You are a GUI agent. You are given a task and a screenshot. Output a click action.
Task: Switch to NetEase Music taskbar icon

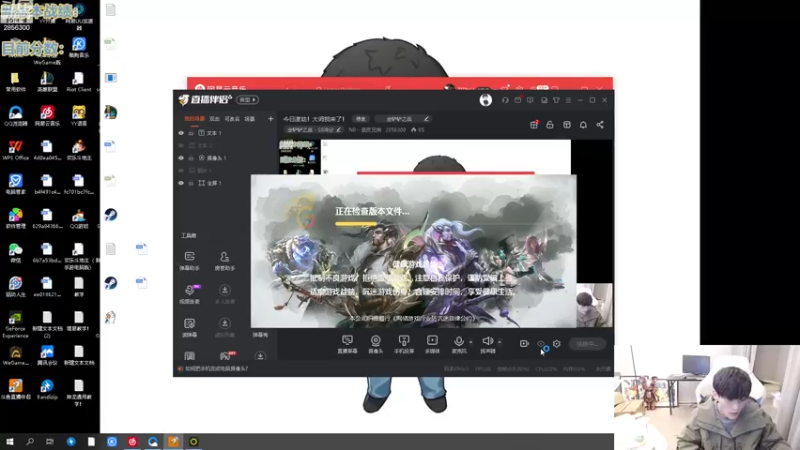click(x=132, y=442)
